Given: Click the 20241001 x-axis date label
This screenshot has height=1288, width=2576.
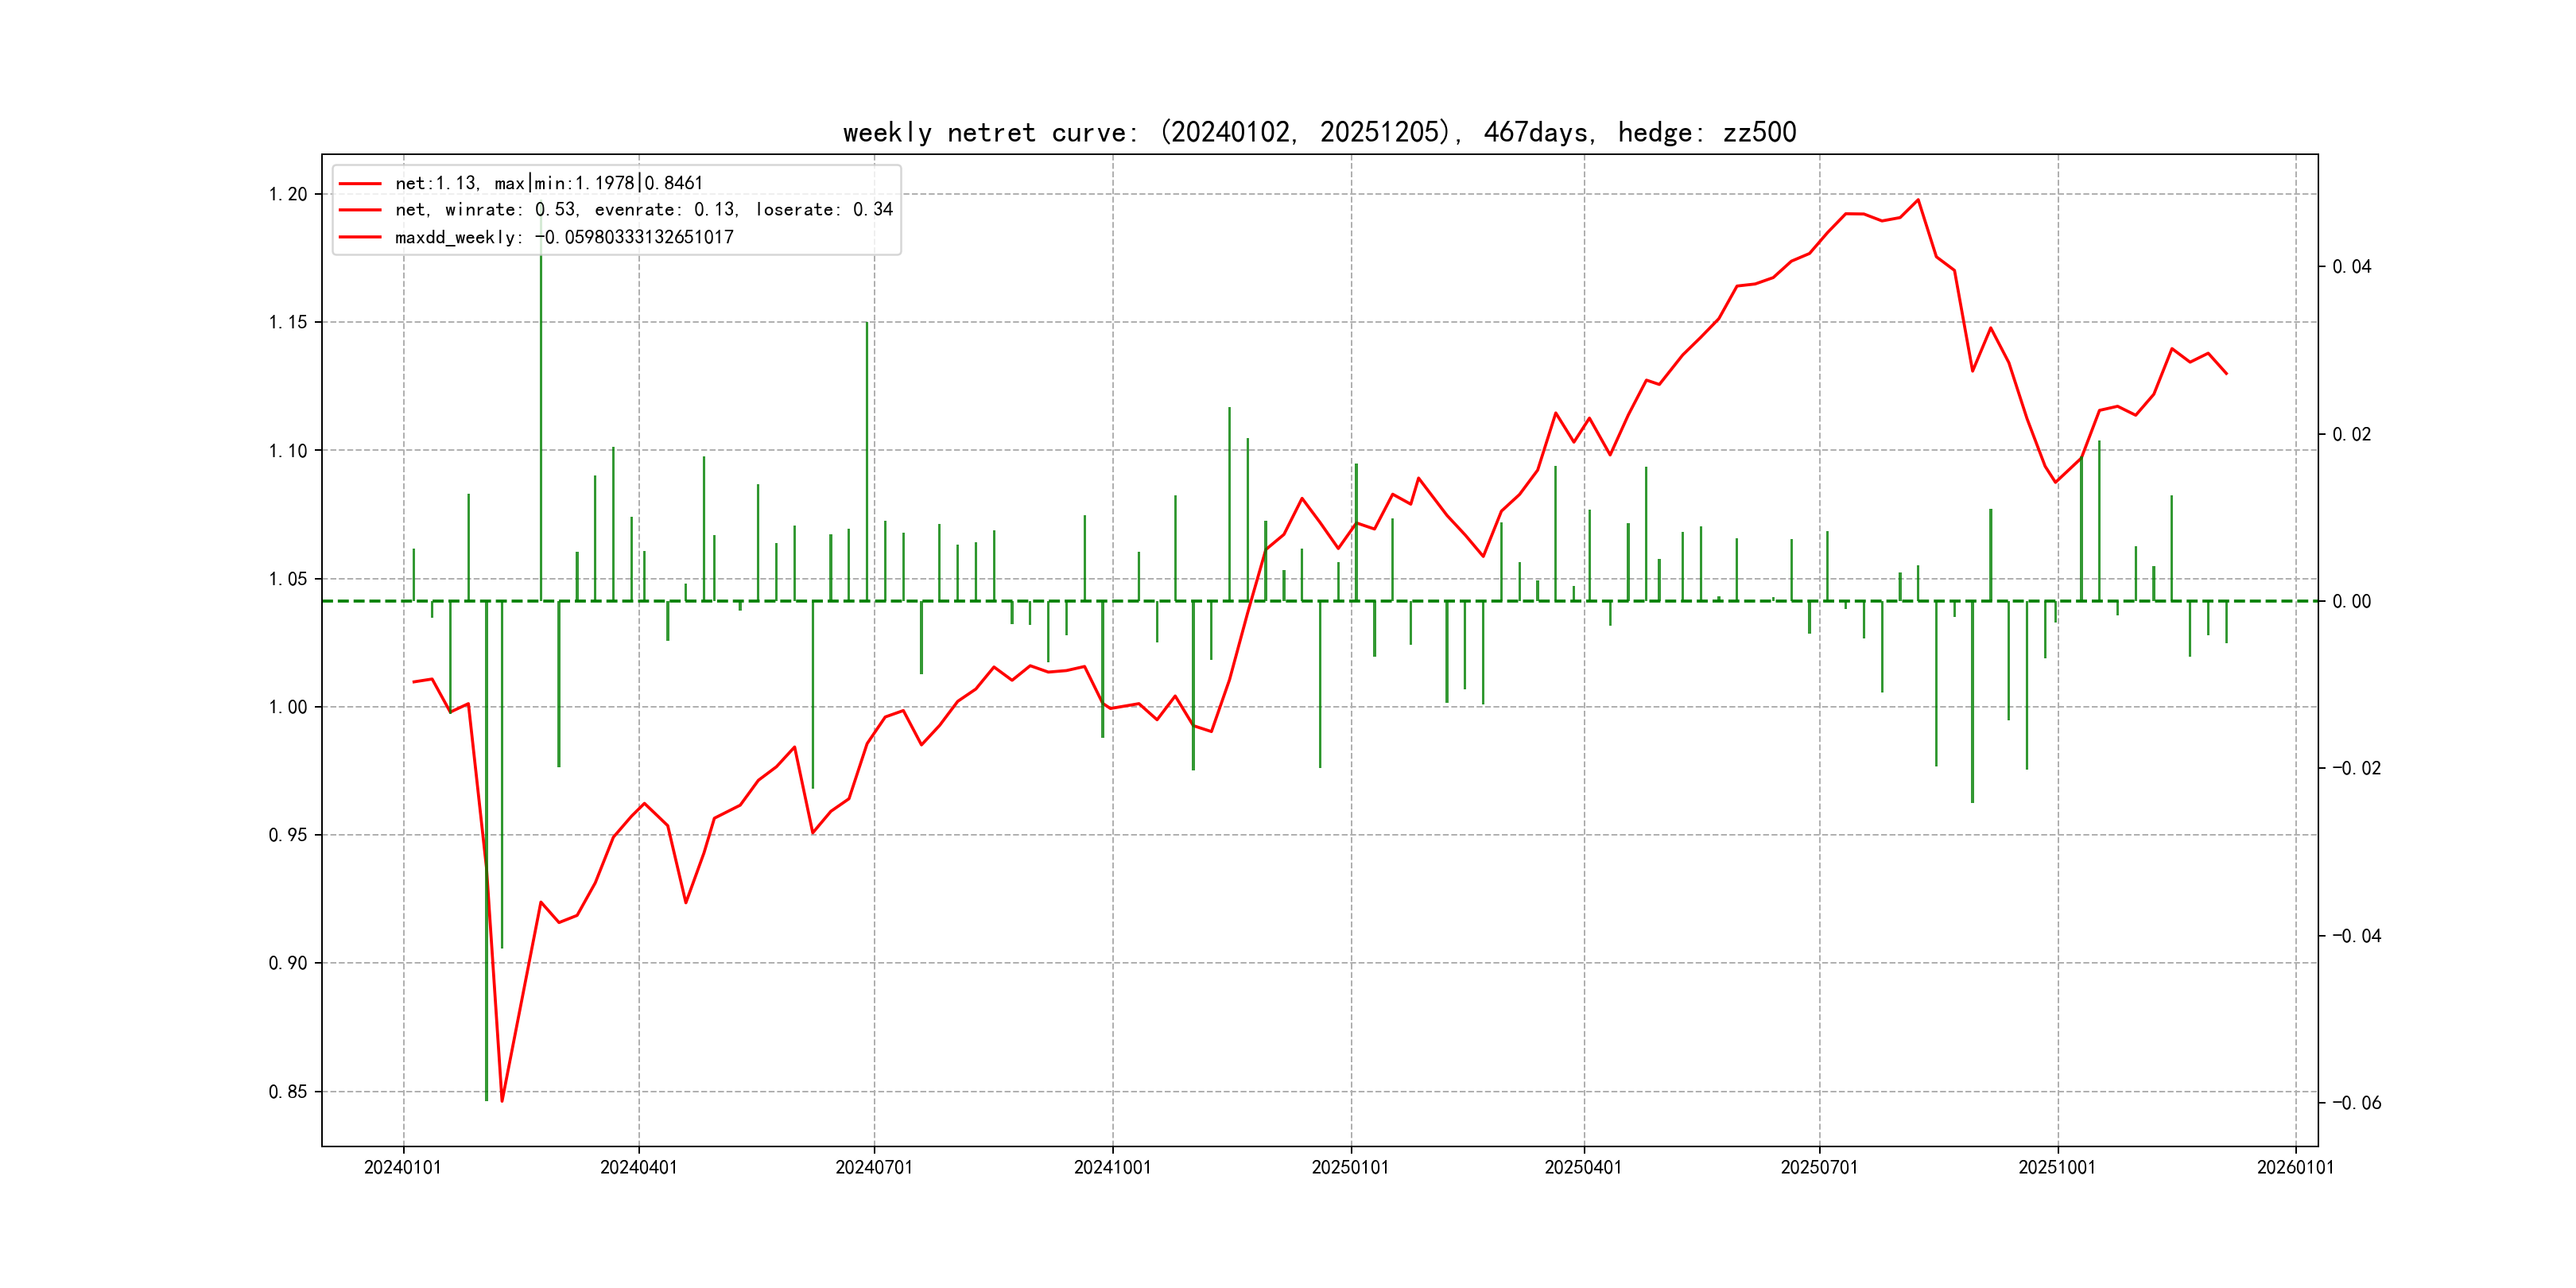Looking at the screenshot, I should pyautogui.click(x=1112, y=1167).
